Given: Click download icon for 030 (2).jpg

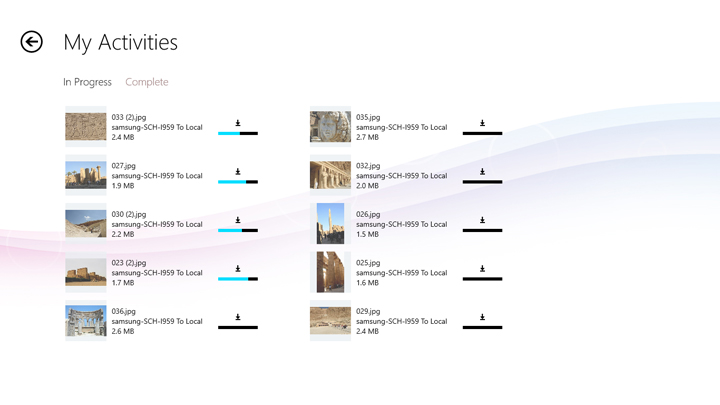Looking at the screenshot, I should click(238, 221).
